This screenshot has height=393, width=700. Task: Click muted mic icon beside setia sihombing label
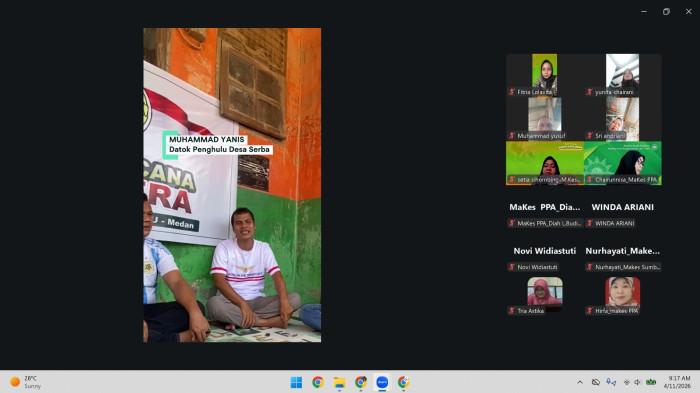(x=512, y=180)
